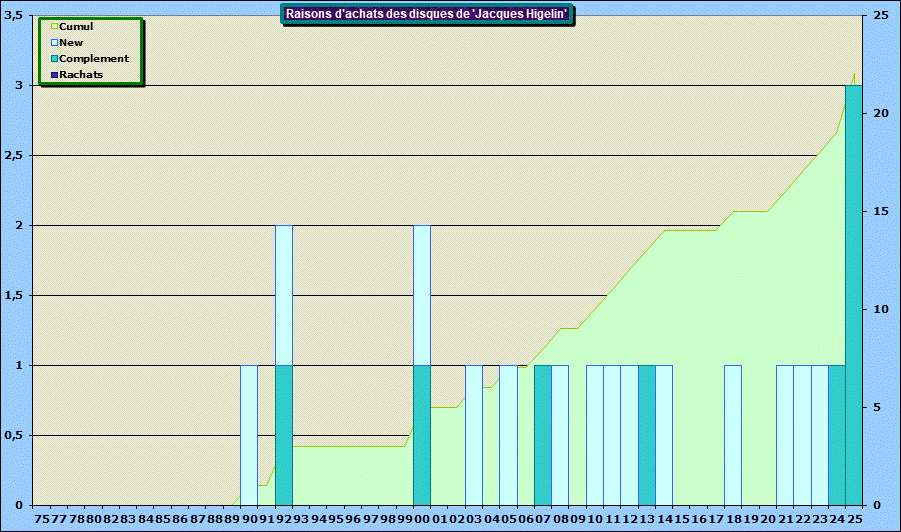Image resolution: width=901 pixels, height=532 pixels.
Task: Click the Cumul legend color swatch
Action: 55,27
